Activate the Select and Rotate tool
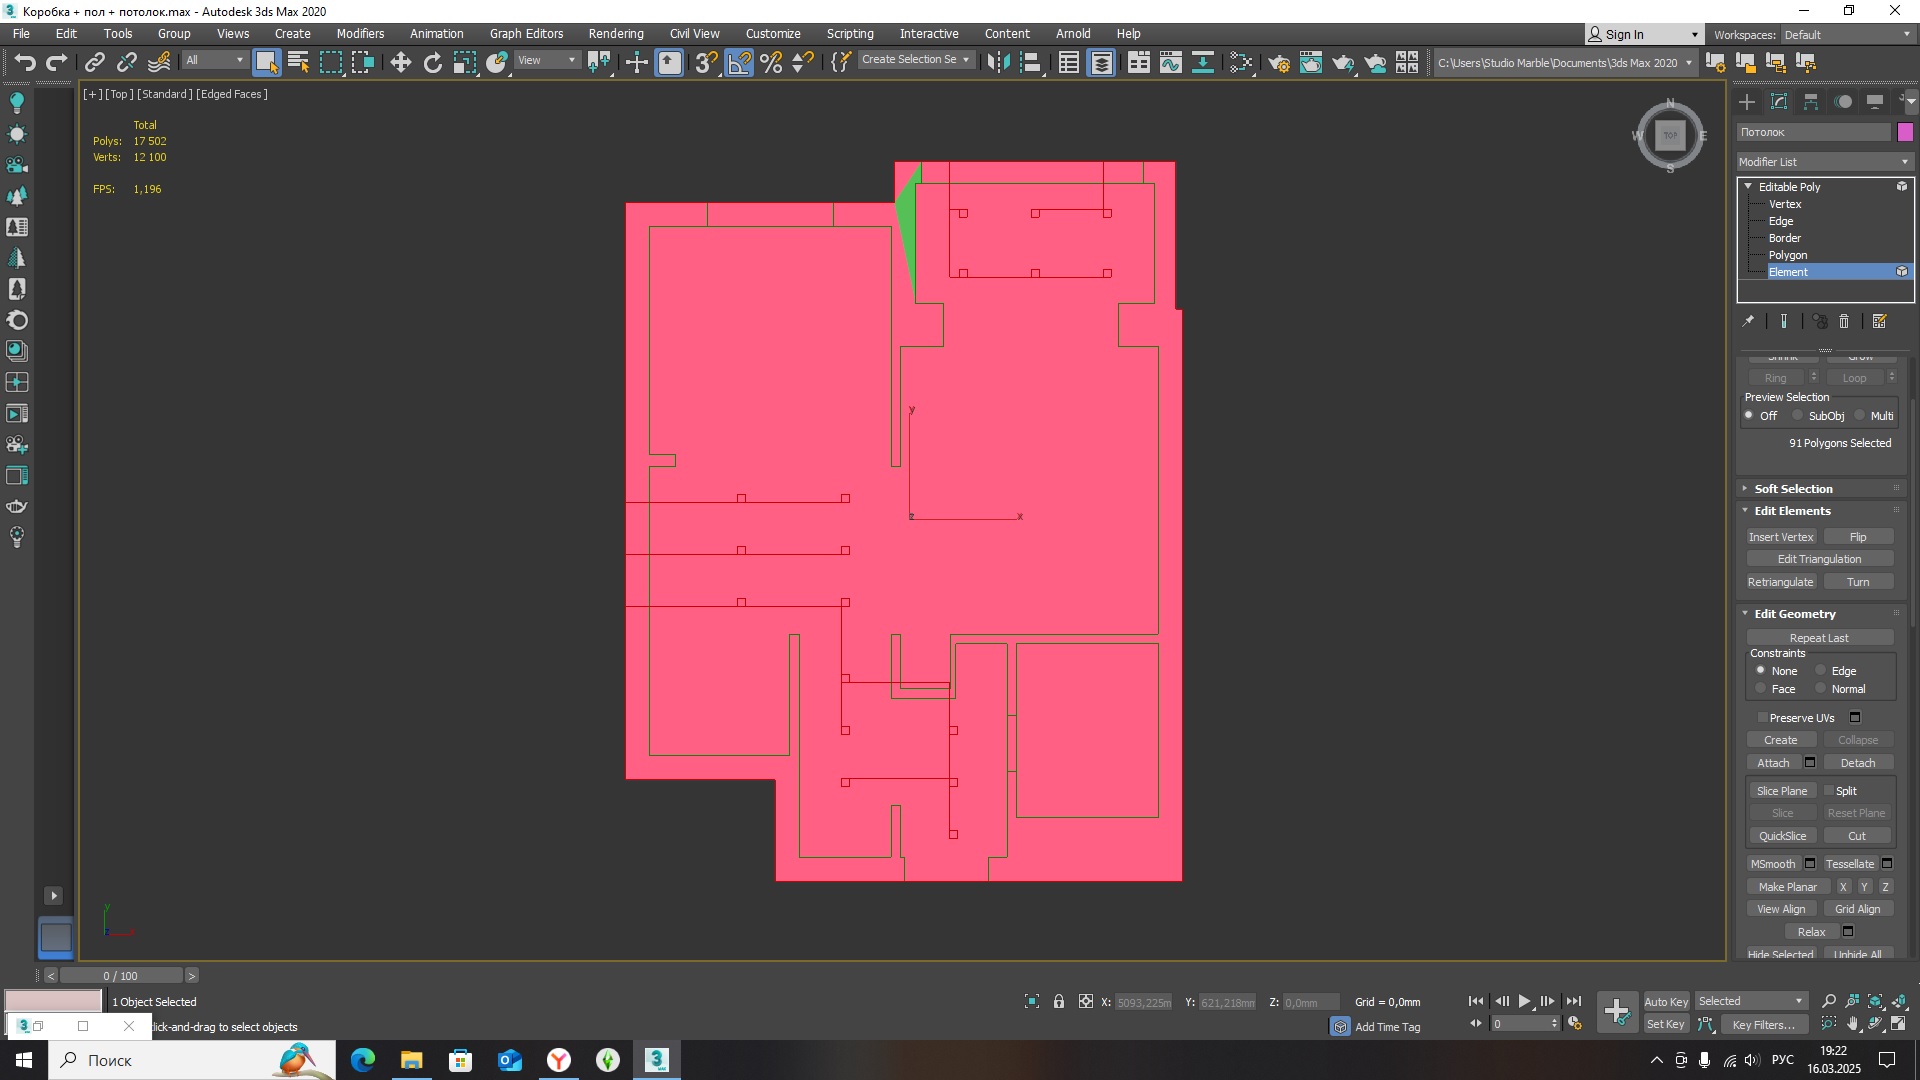This screenshot has width=1920, height=1080. point(433,63)
